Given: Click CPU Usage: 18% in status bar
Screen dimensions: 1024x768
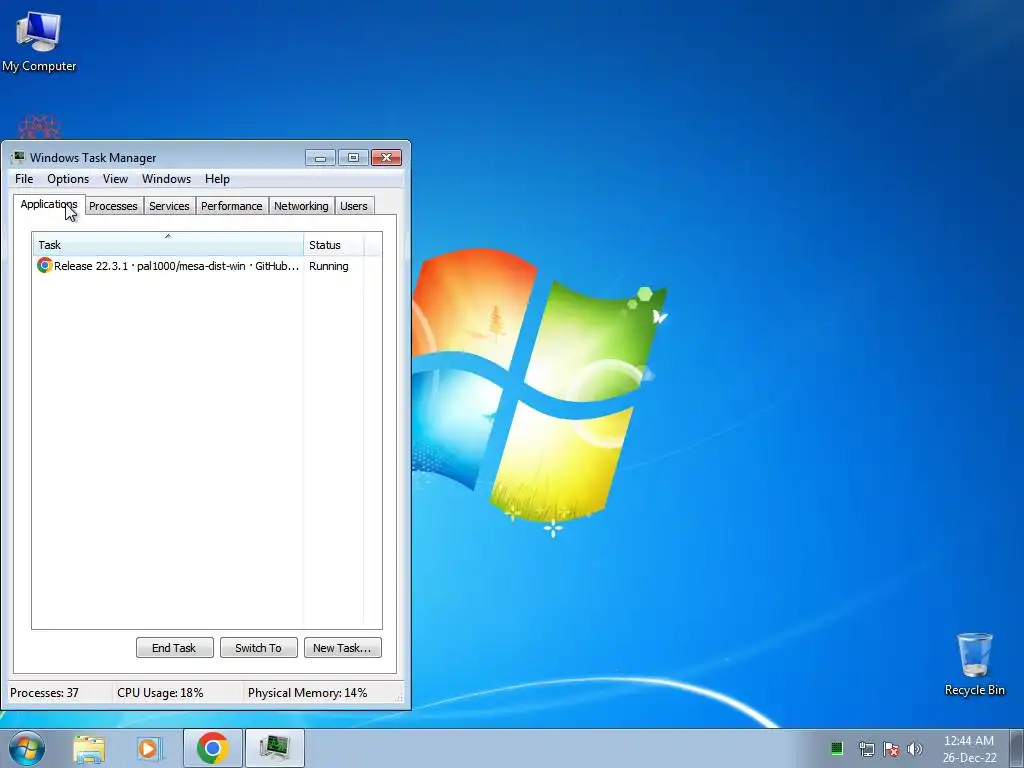Looking at the screenshot, I should [160, 693].
